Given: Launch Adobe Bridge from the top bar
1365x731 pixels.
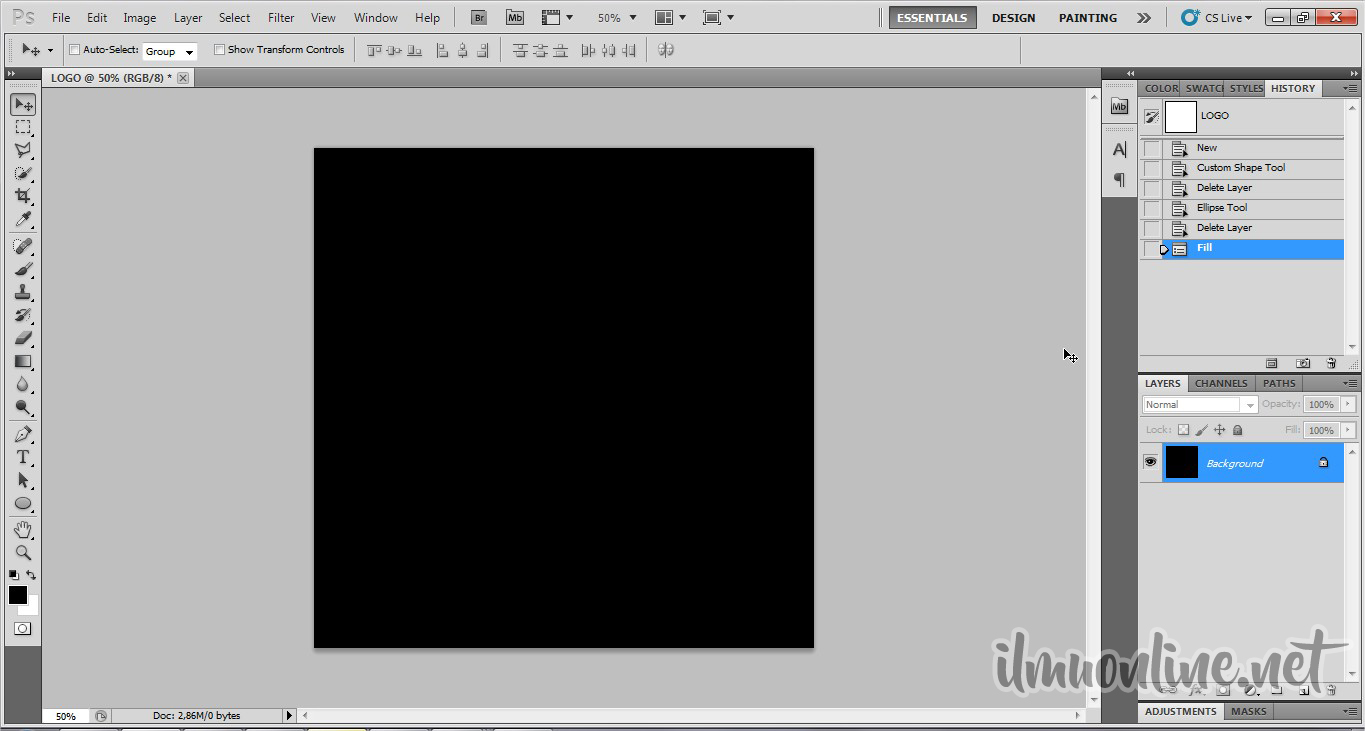Looking at the screenshot, I should pyautogui.click(x=479, y=18).
